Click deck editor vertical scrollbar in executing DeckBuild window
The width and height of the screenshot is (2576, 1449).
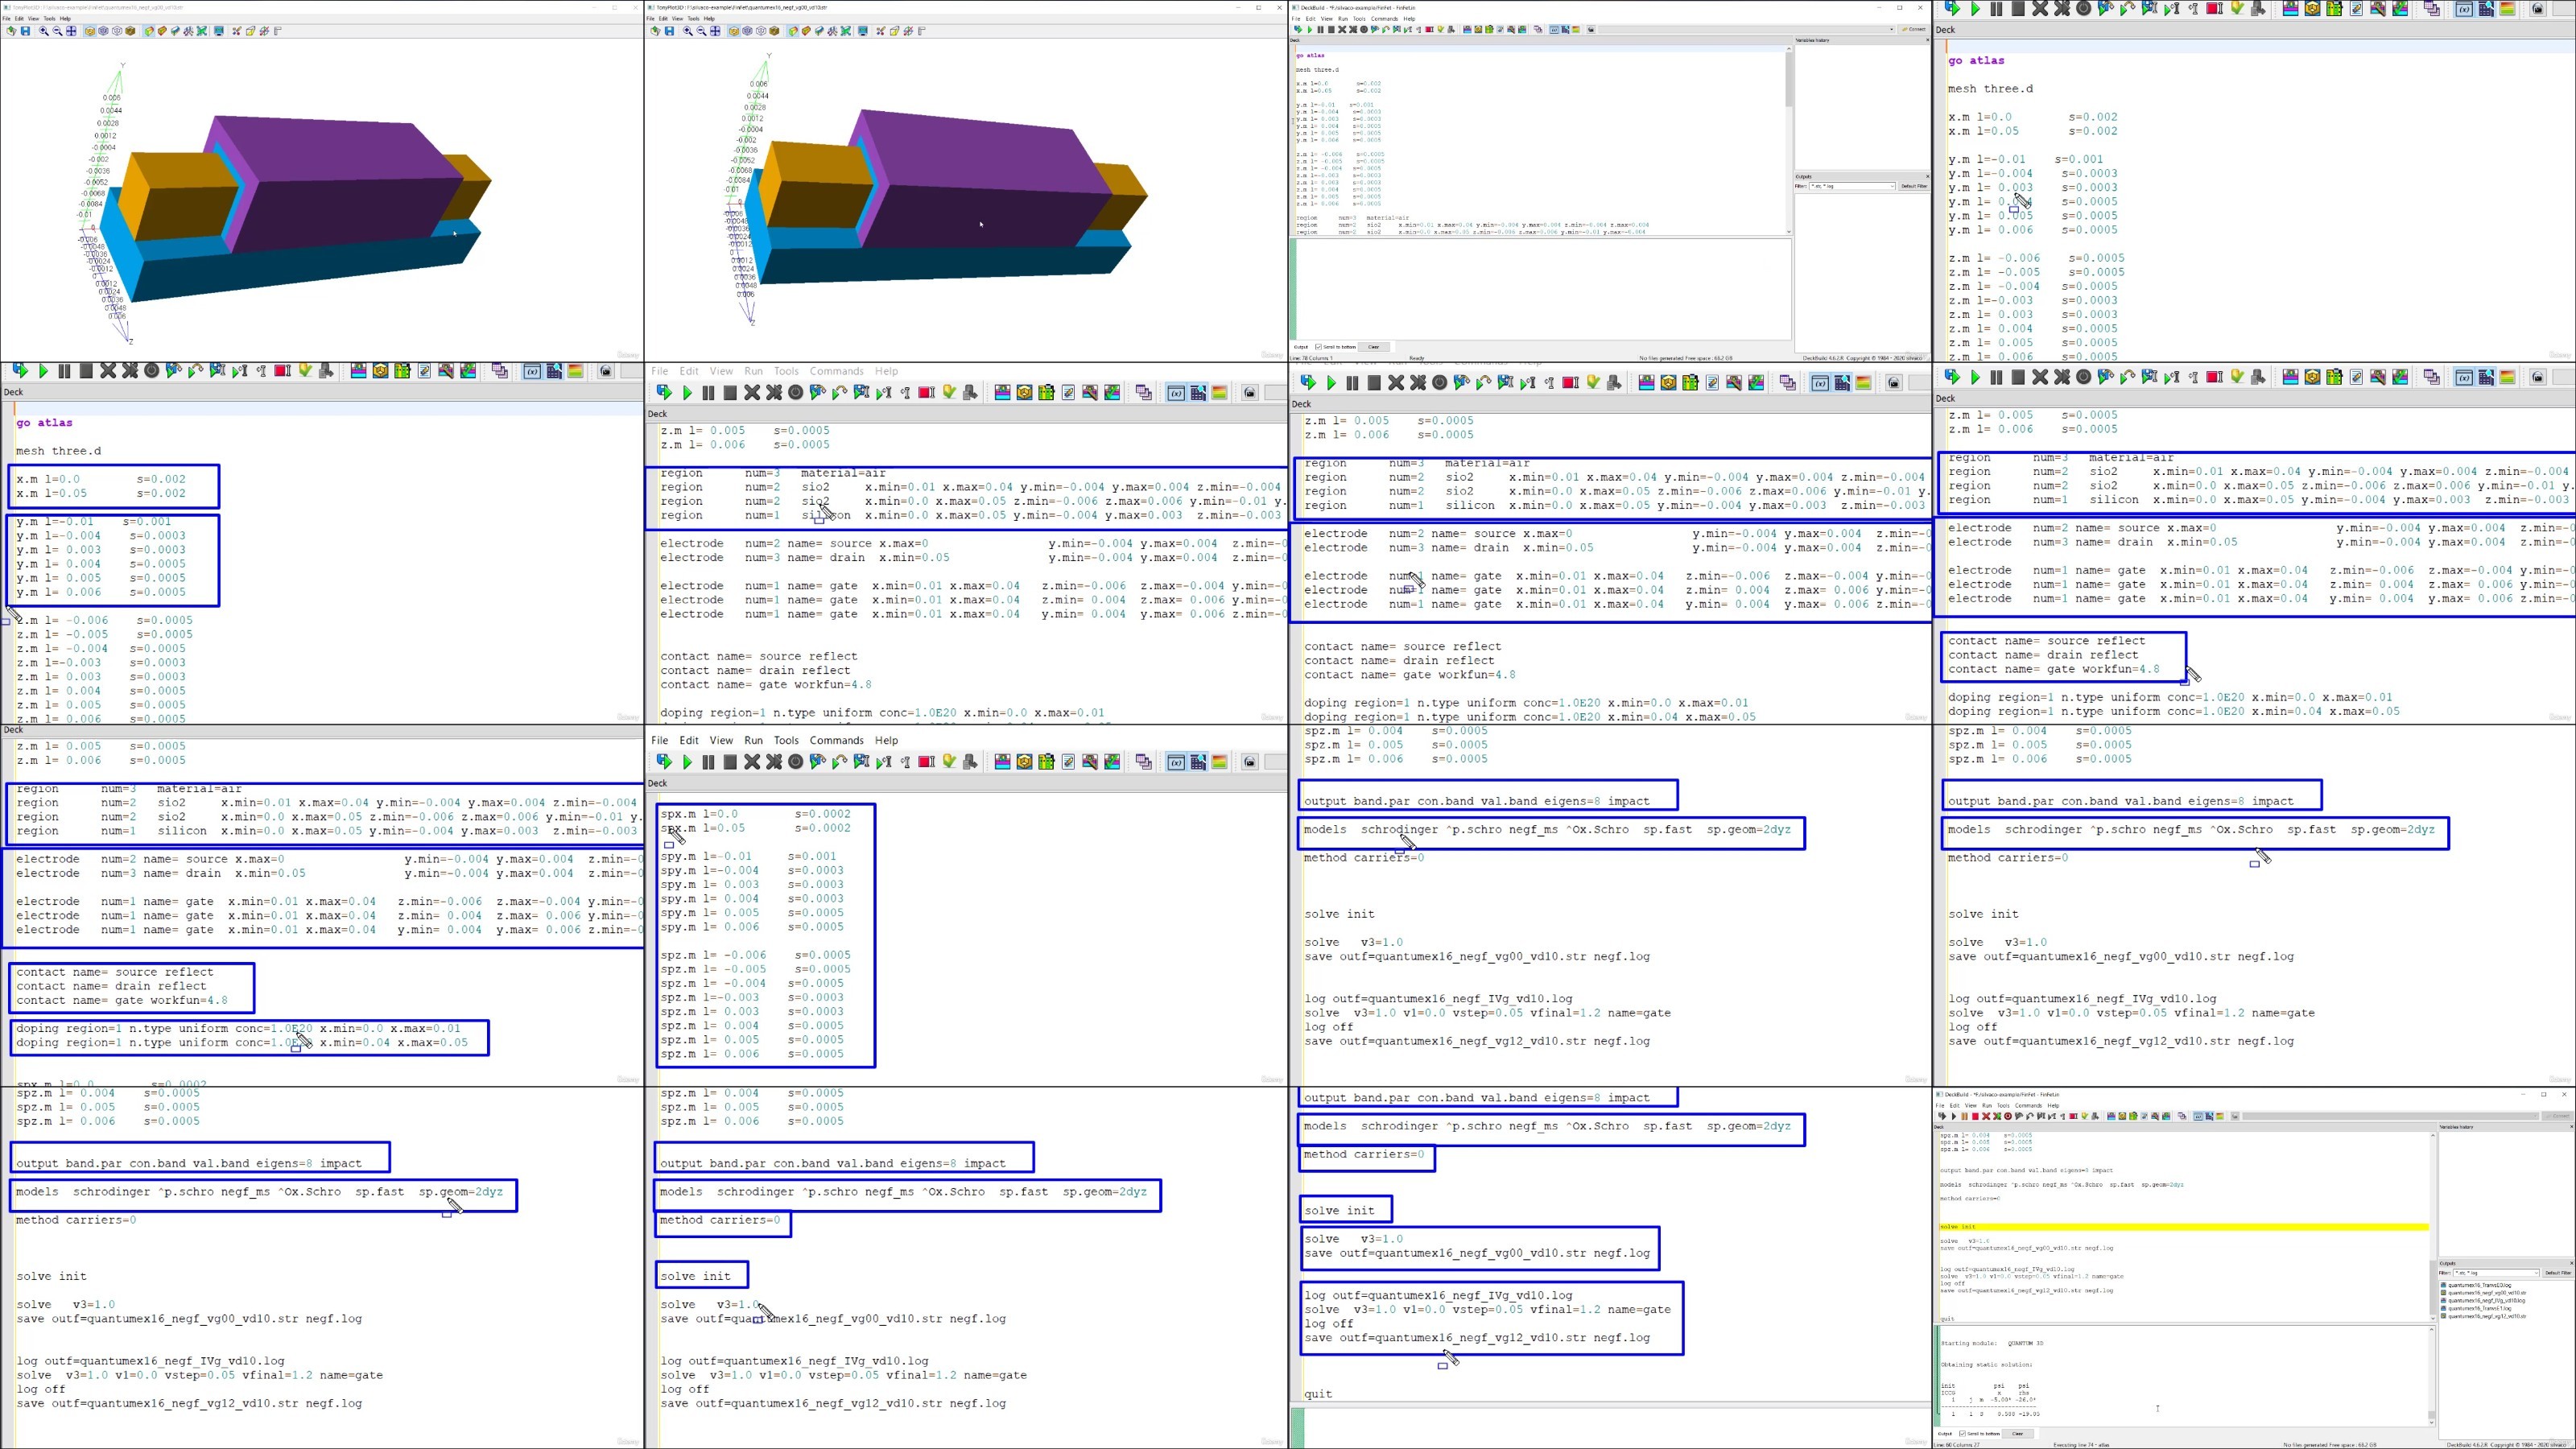pos(2433,1225)
